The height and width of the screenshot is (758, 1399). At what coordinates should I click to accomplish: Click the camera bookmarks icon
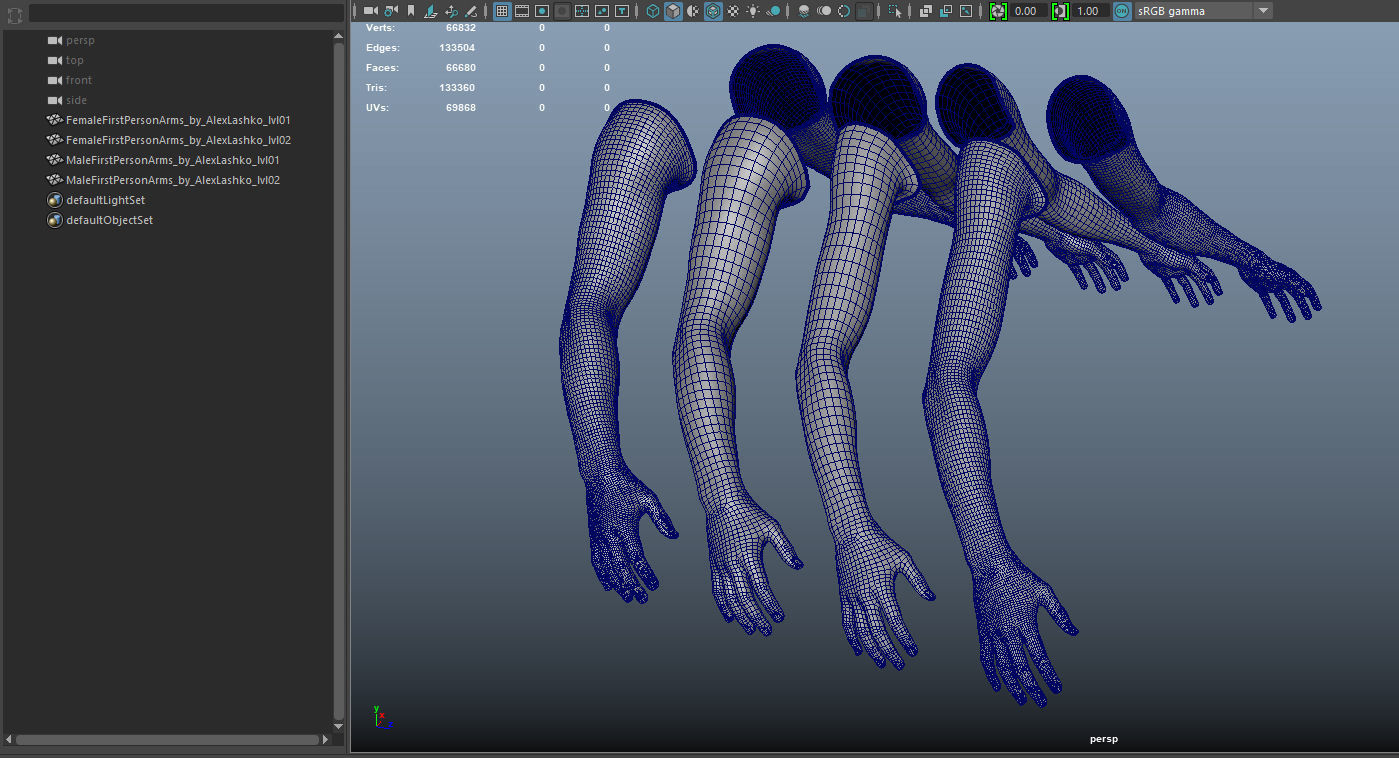pyautogui.click(x=410, y=11)
